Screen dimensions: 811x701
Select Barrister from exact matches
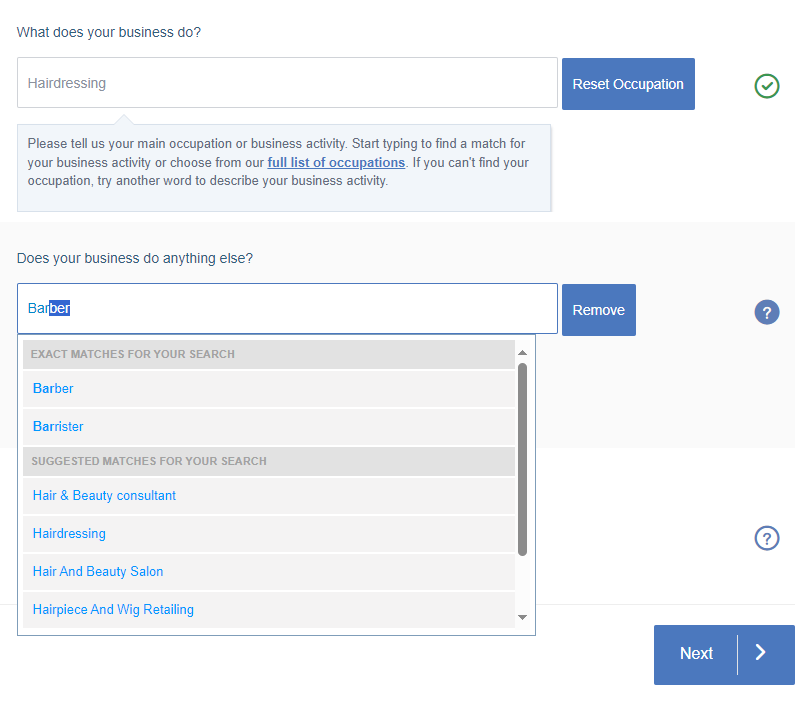click(x=269, y=426)
